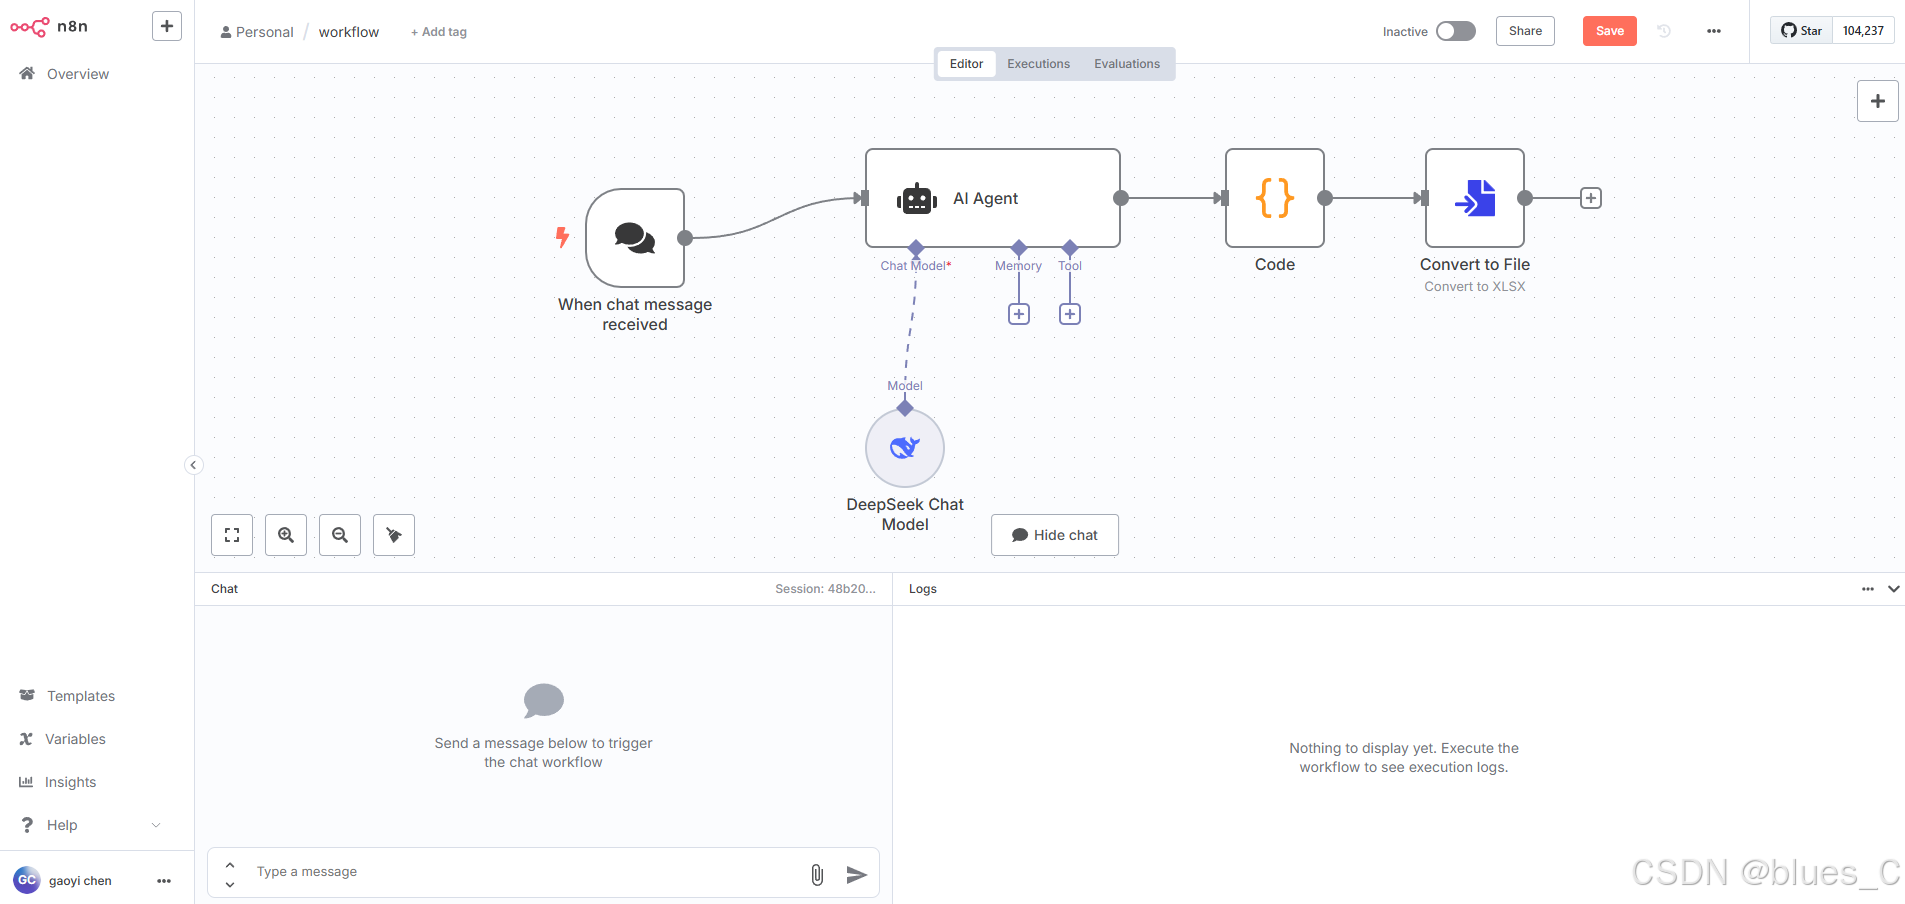The height and width of the screenshot is (904, 1905).
Task: Collapse the Logs panel chevron
Action: (x=1893, y=589)
